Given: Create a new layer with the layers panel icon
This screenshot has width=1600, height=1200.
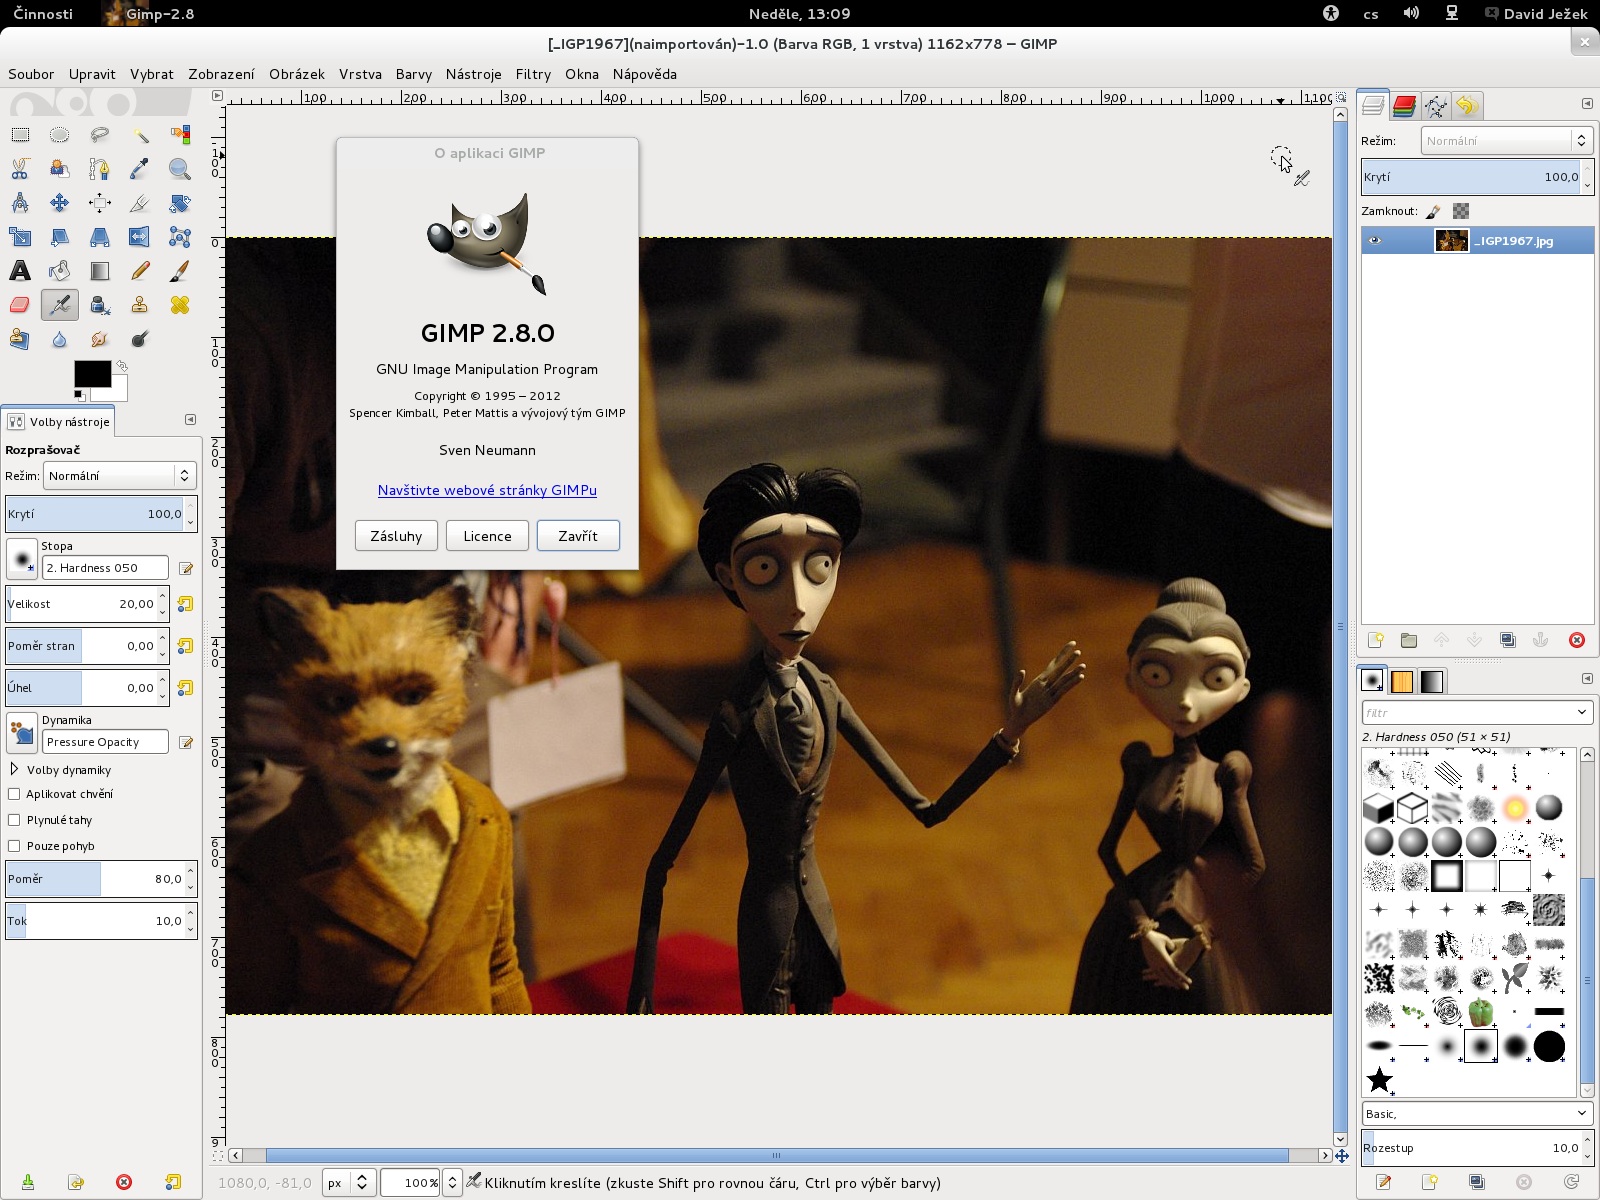Looking at the screenshot, I should point(1376,640).
